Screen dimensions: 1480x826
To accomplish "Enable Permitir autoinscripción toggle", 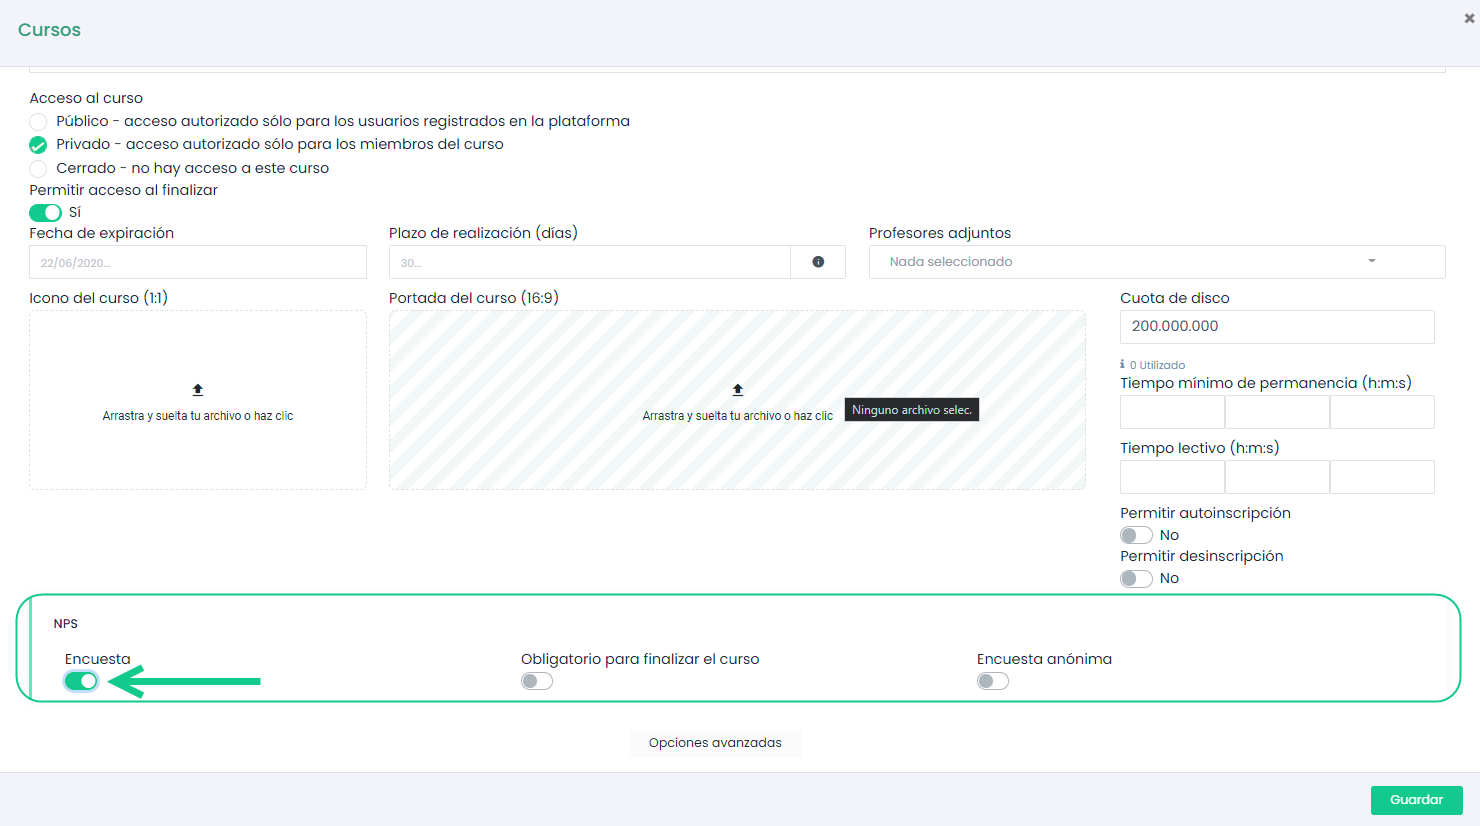I will (x=1136, y=535).
